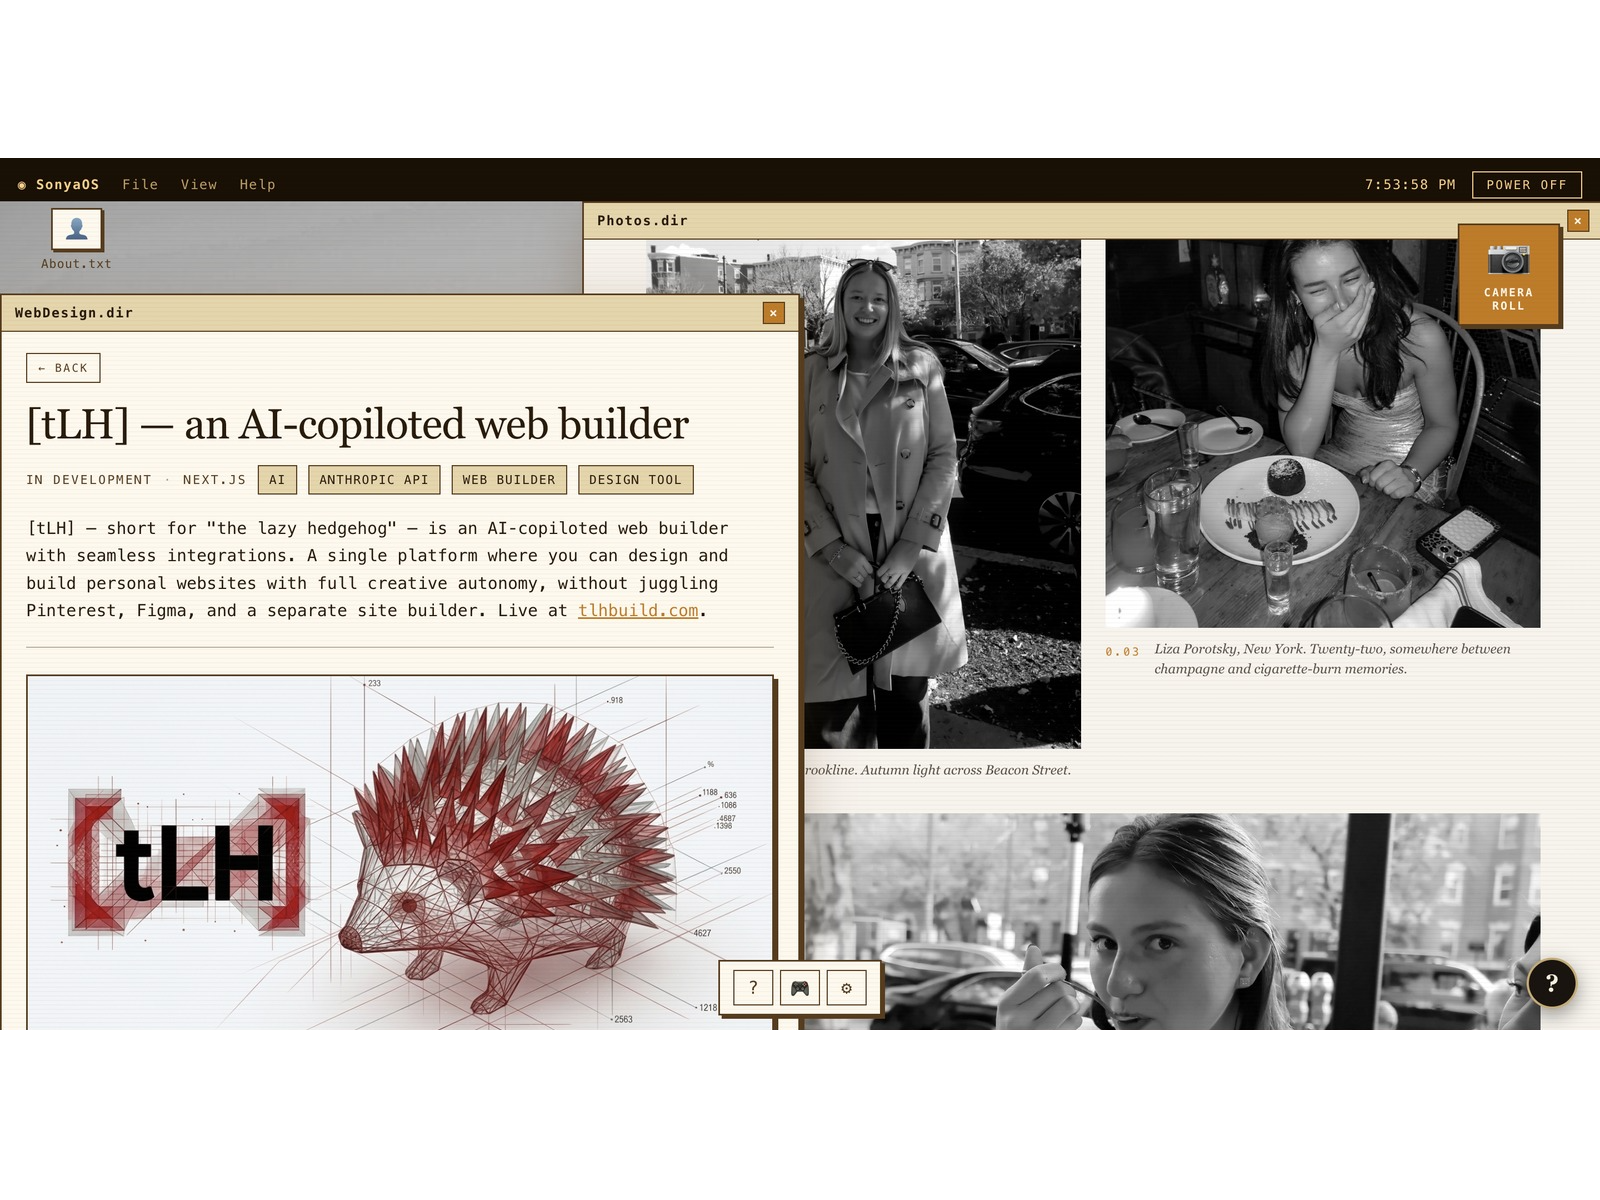The width and height of the screenshot is (1600, 1200).
Task: Open settings via the gear icon
Action: coord(846,988)
